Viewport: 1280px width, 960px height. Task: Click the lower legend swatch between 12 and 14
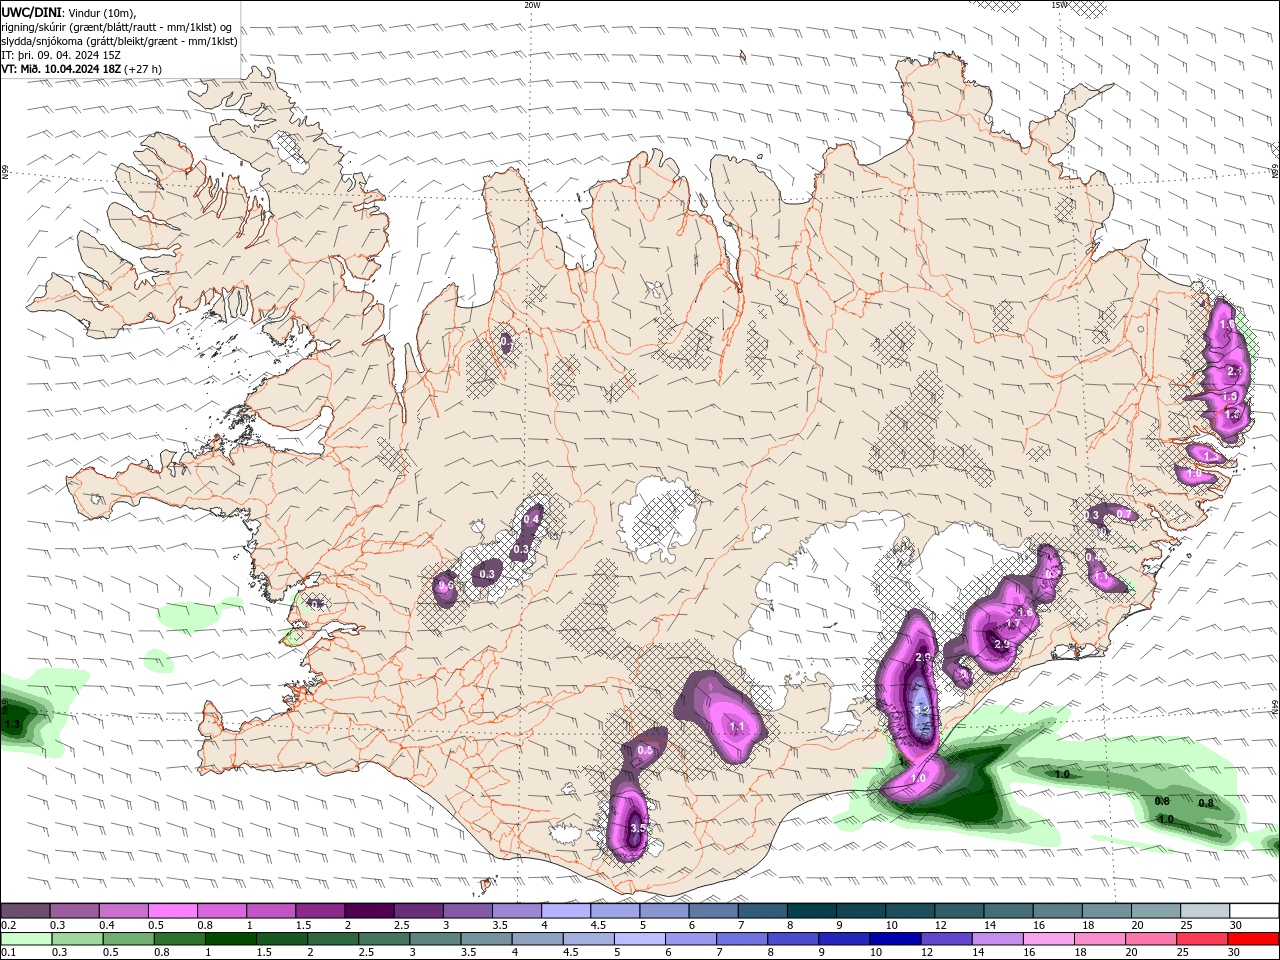tap(948, 939)
